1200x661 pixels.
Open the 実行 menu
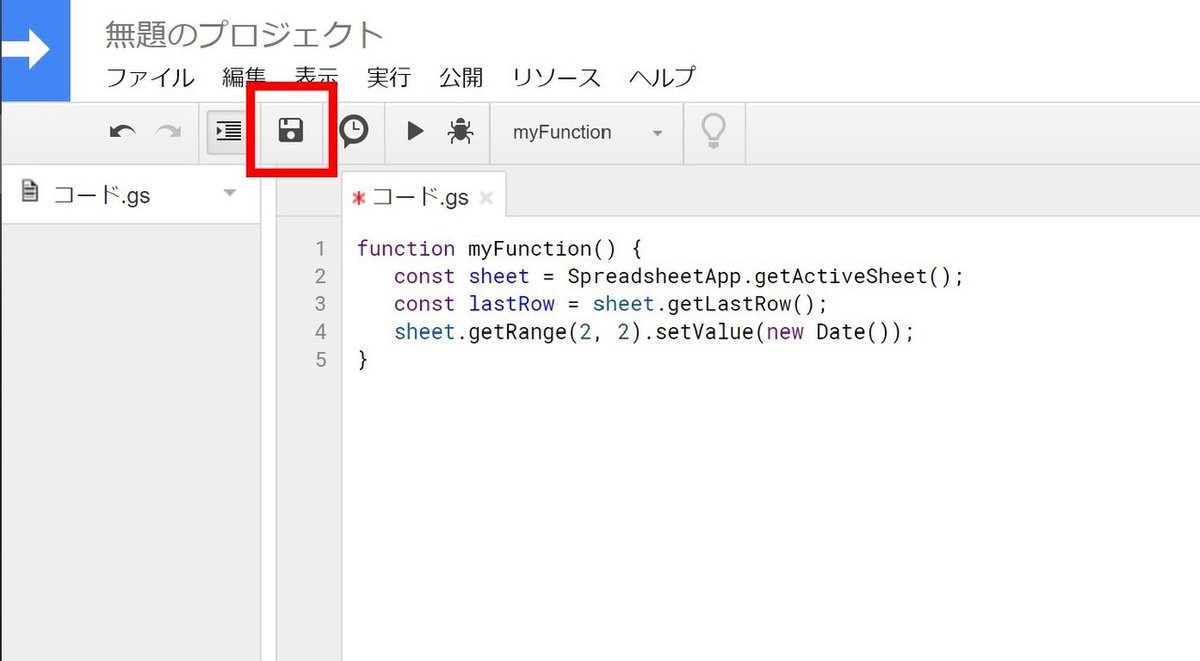[388, 77]
